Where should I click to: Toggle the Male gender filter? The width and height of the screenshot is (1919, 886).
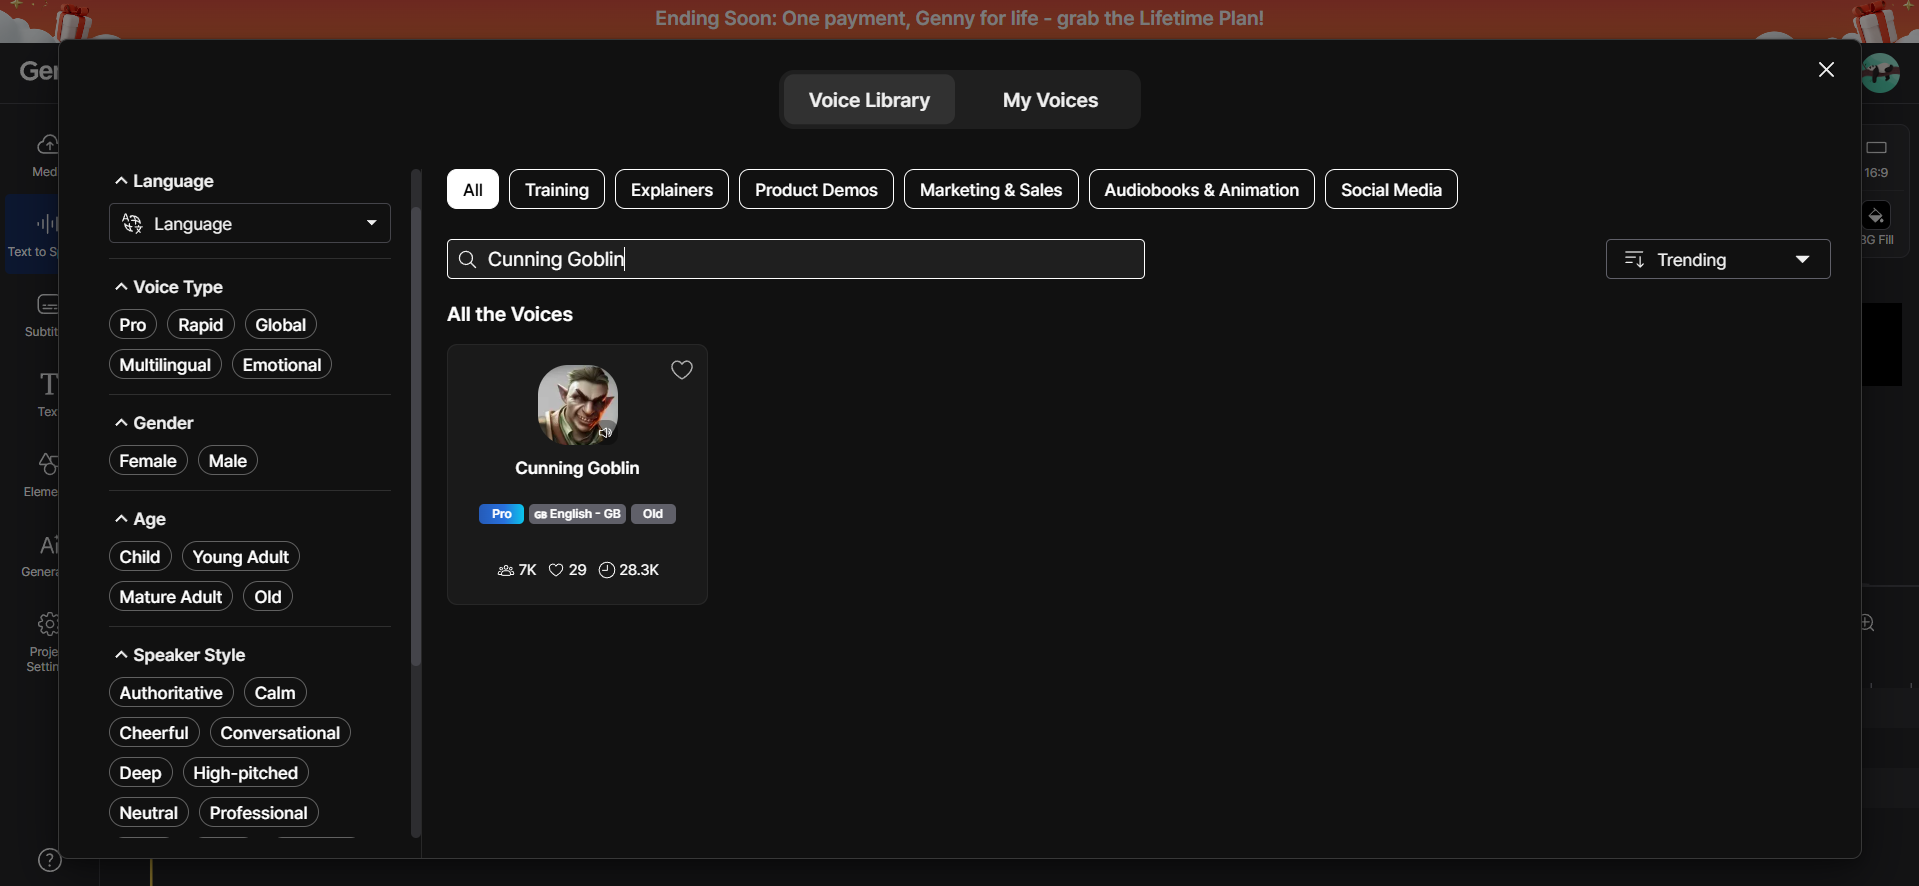[228, 461]
